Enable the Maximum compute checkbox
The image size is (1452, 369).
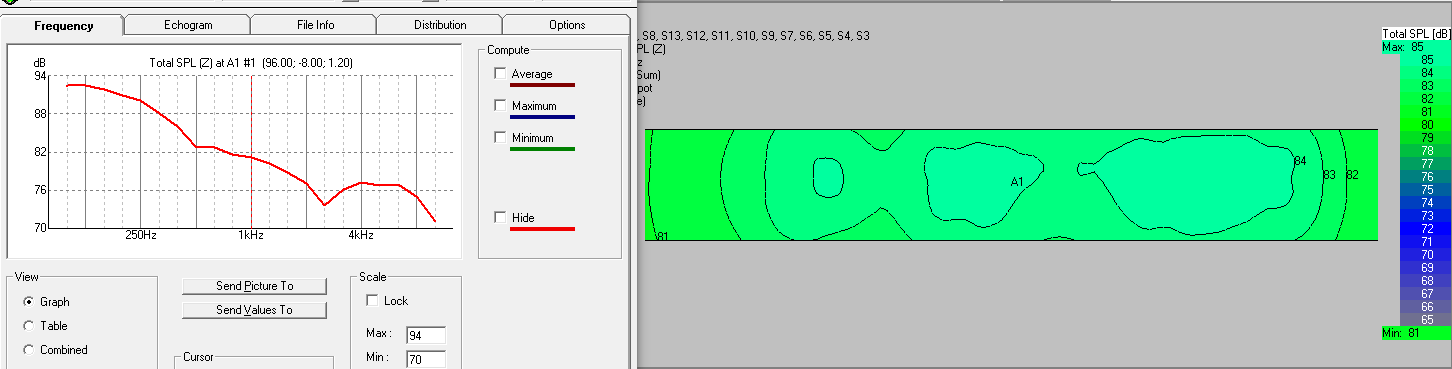pos(500,106)
